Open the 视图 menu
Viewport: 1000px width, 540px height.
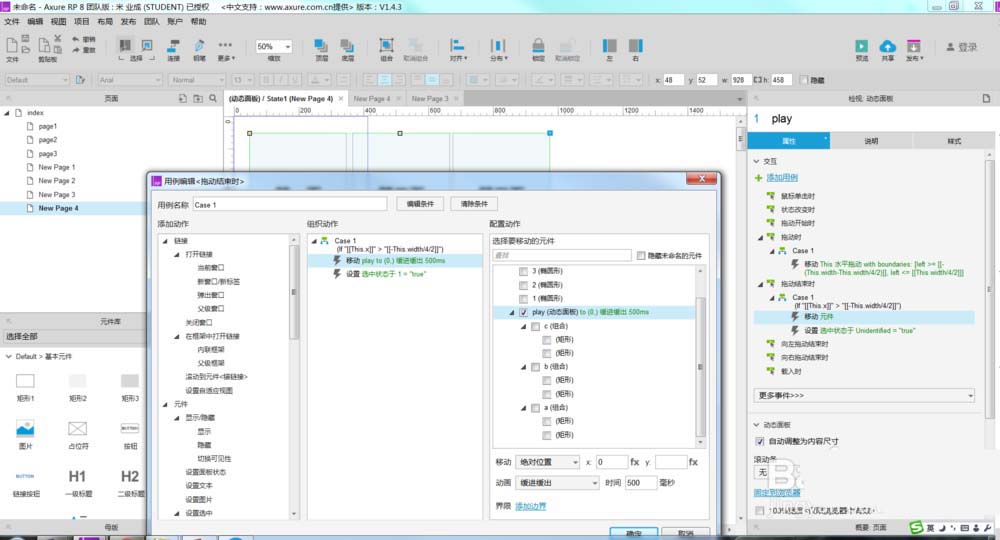point(58,22)
